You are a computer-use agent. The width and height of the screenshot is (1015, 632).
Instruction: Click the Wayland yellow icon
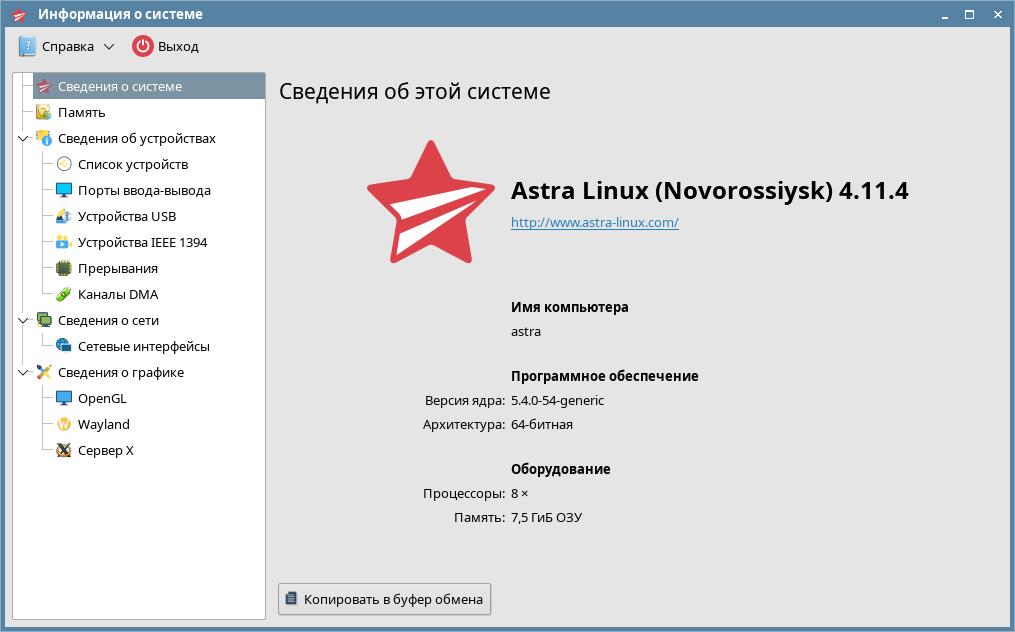(x=63, y=424)
